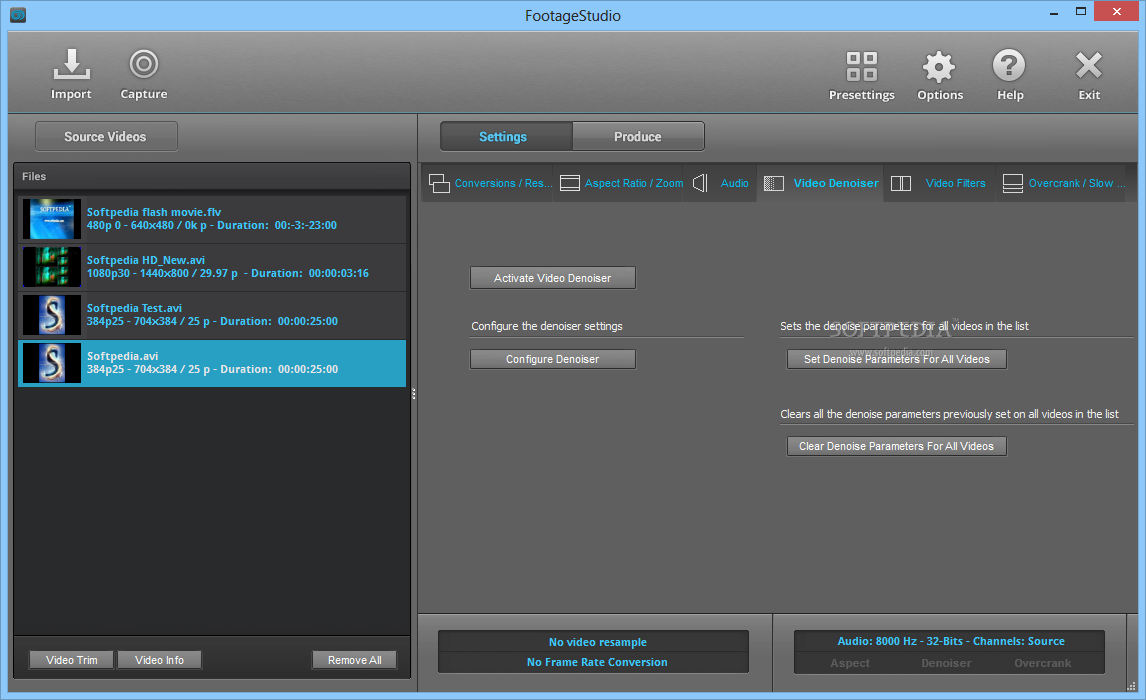Select the file name Softpedia Test.avi
1146x700 pixels.
(134, 308)
